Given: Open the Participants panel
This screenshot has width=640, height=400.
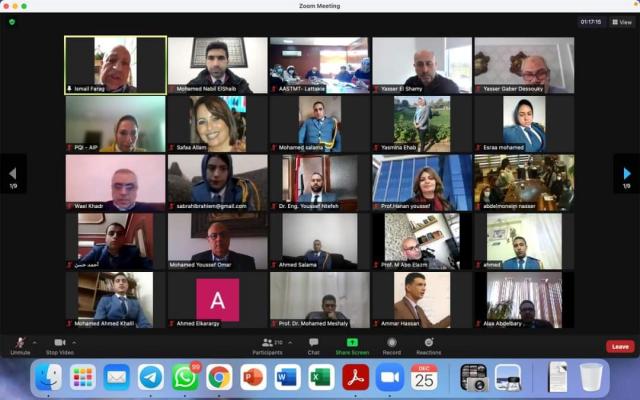Looking at the screenshot, I should click(x=267, y=346).
